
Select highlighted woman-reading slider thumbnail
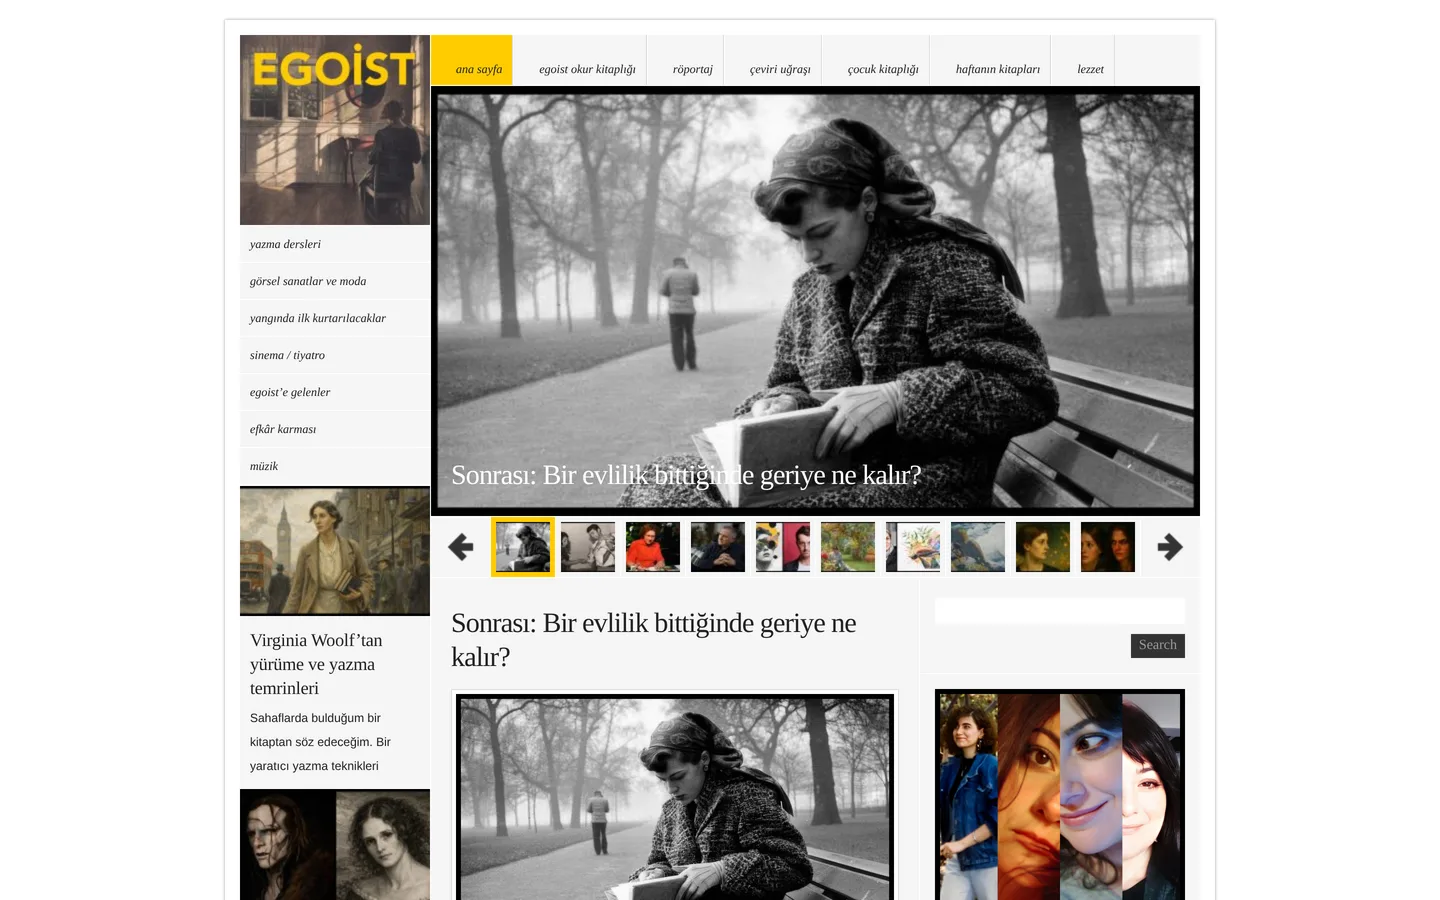coord(523,547)
